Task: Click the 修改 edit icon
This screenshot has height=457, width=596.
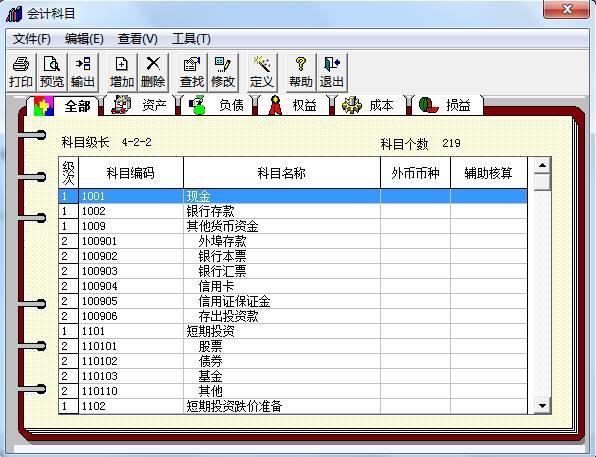Action: tap(223, 72)
